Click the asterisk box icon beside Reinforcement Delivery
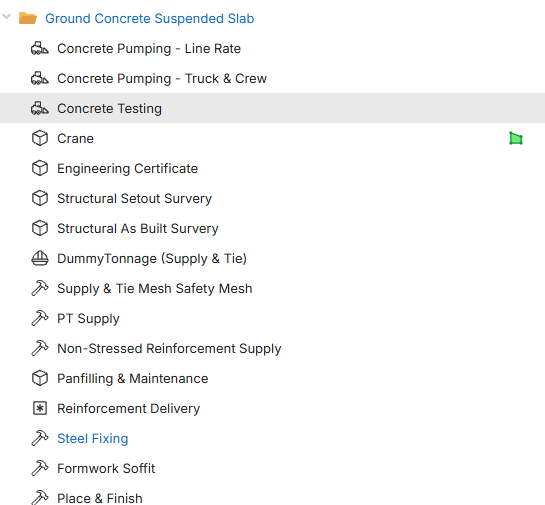This screenshot has height=505, width=545. click(x=40, y=408)
